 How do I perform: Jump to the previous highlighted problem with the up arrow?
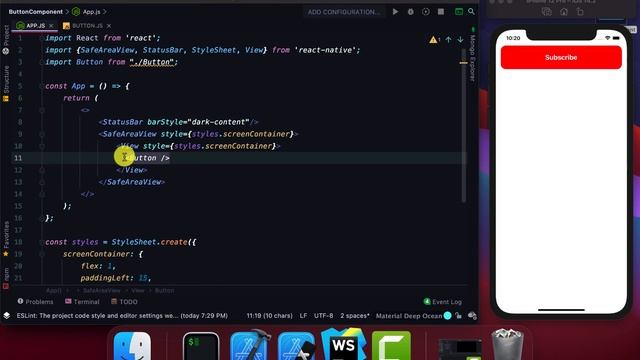(x=449, y=40)
